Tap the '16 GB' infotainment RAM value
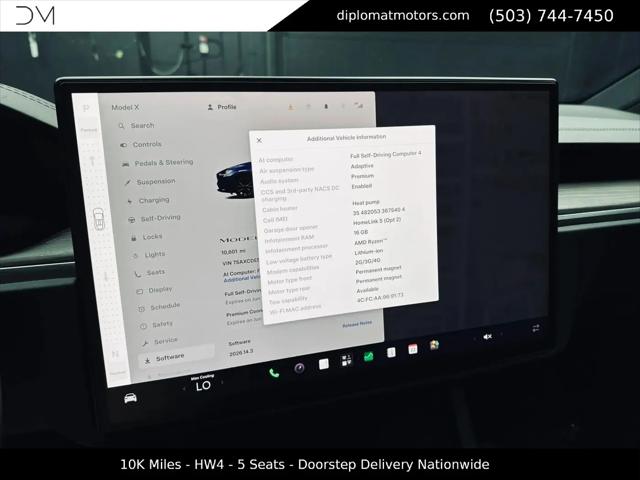640x480 pixels. (361, 232)
